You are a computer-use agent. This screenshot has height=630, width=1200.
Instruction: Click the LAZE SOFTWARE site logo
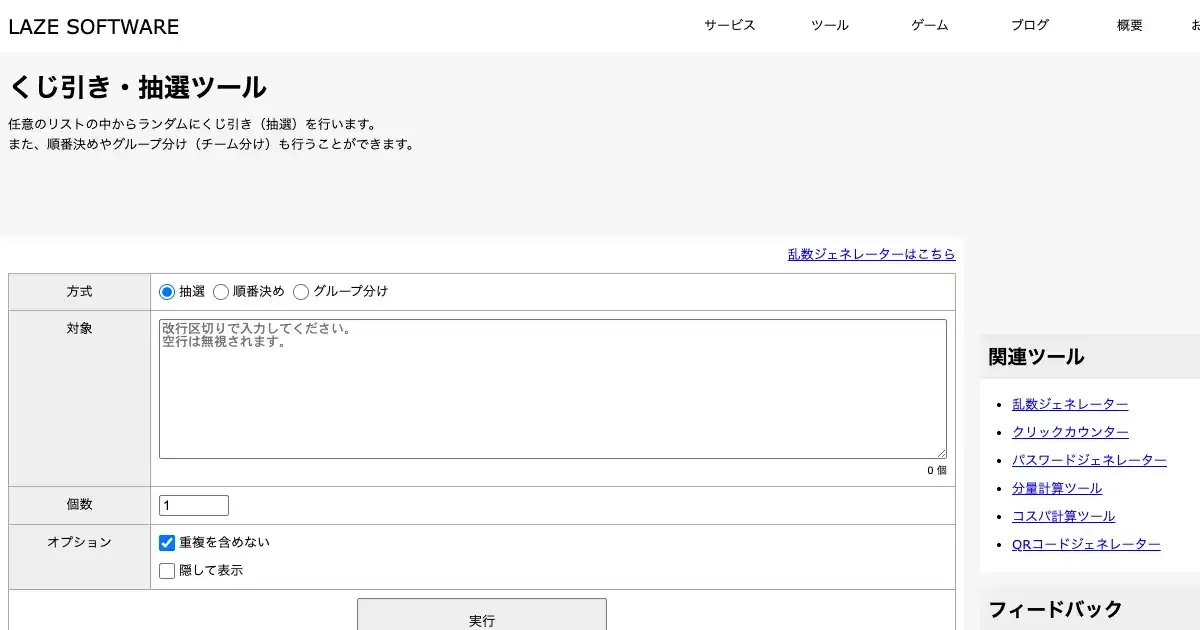(94, 27)
